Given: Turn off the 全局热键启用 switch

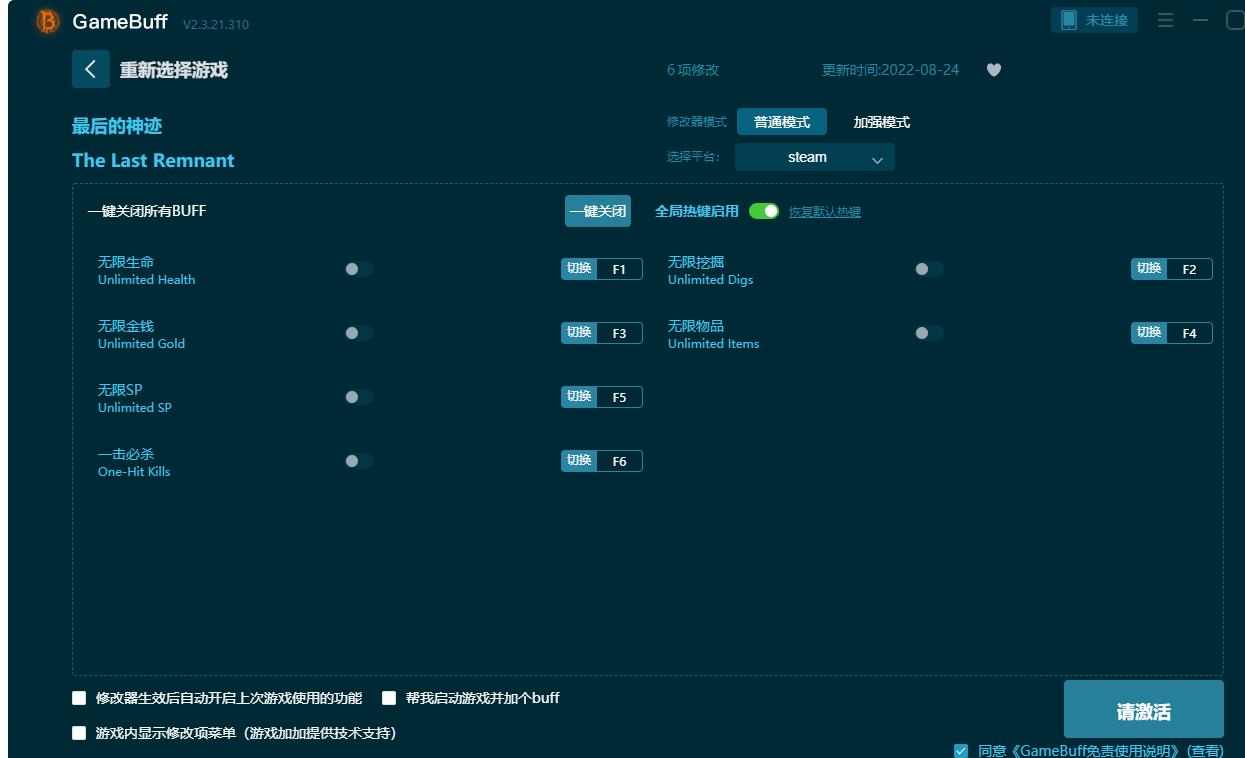Looking at the screenshot, I should coord(762,211).
